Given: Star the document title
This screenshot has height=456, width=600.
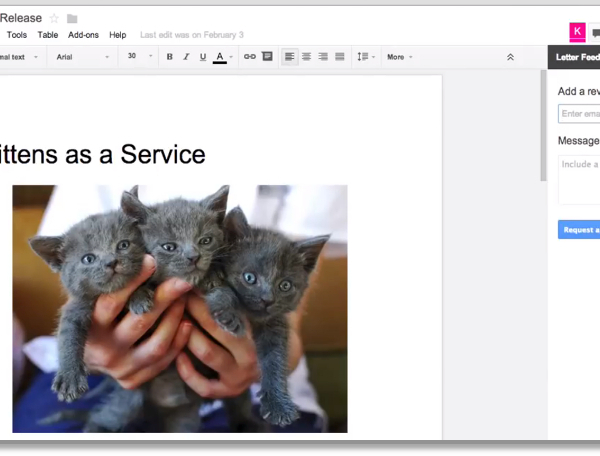Looking at the screenshot, I should click(x=55, y=18).
